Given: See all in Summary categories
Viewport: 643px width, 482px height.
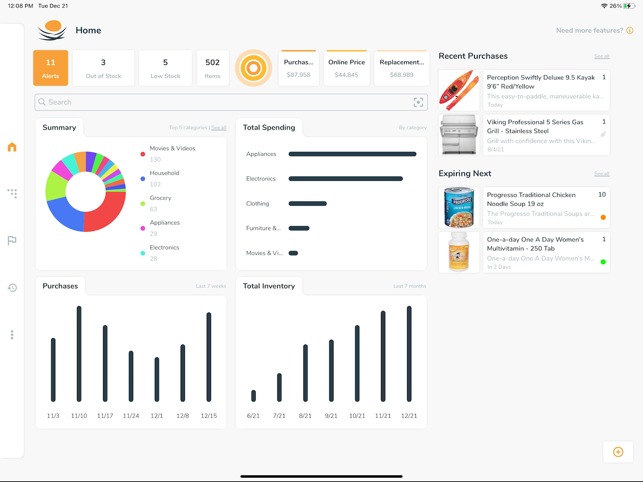Looking at the screenshot, I should tap(219, 128).
